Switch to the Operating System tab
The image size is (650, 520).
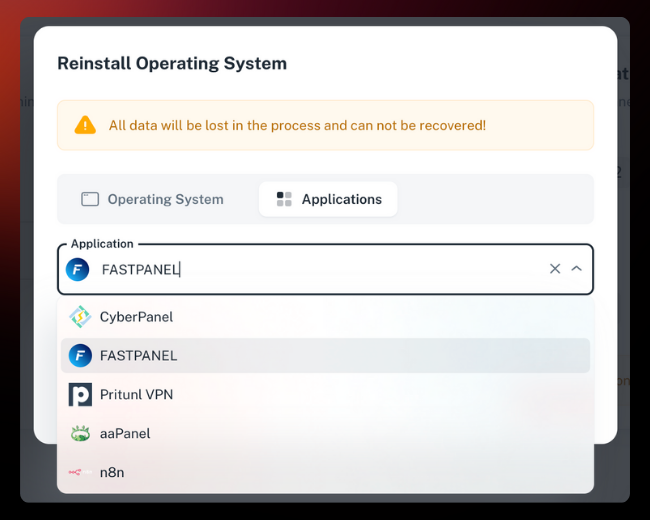[x=153, y=199]
